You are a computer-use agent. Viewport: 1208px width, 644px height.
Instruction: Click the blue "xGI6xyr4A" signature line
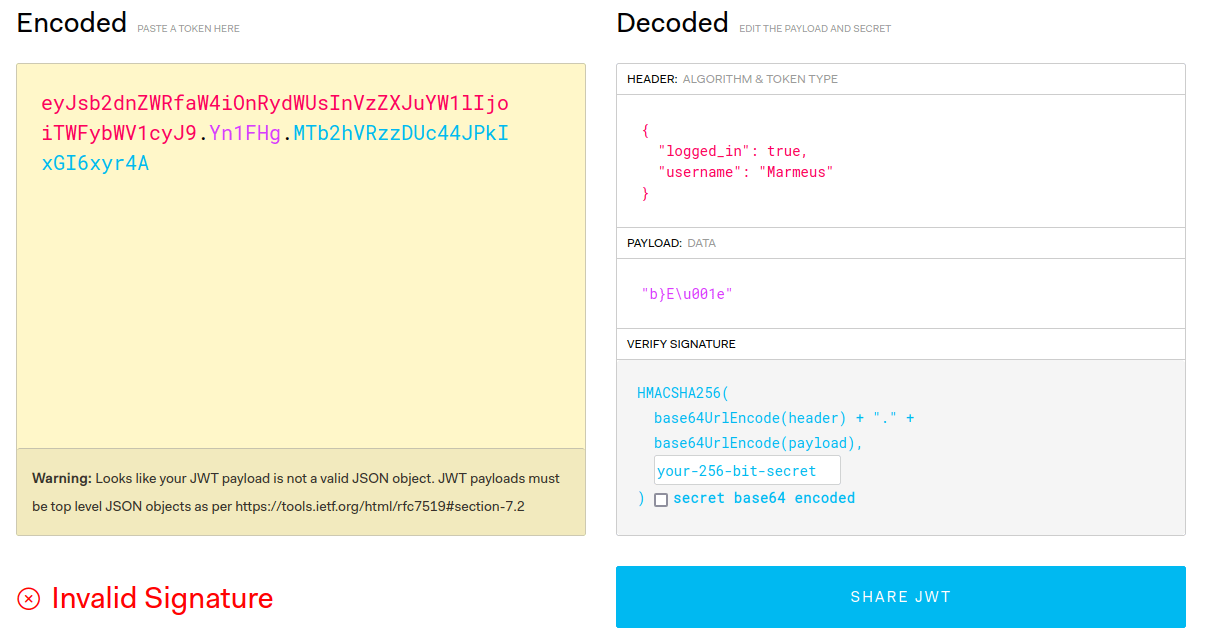(x=95, y=163)
